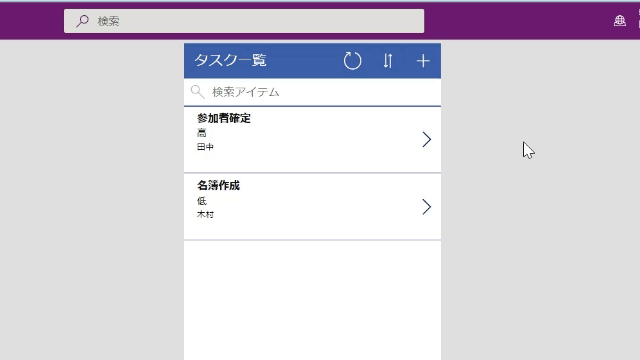
Task: Select the 参加者確定 task title
Action: coord(224,118)
